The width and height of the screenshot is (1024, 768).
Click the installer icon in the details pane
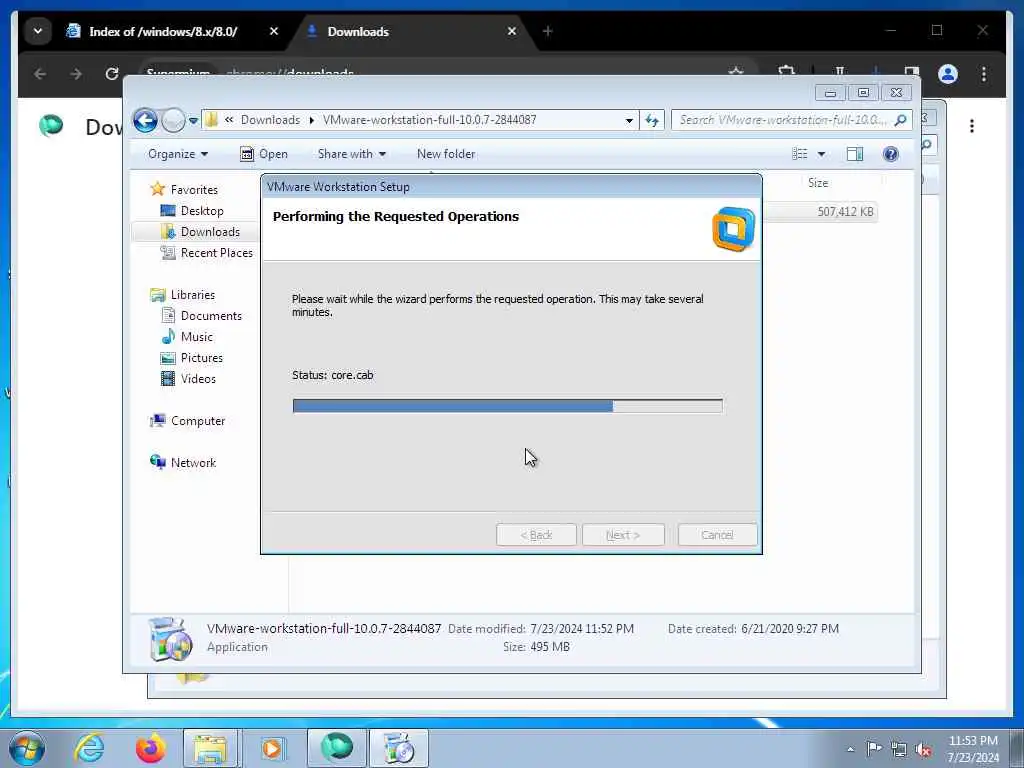point(170,639)
